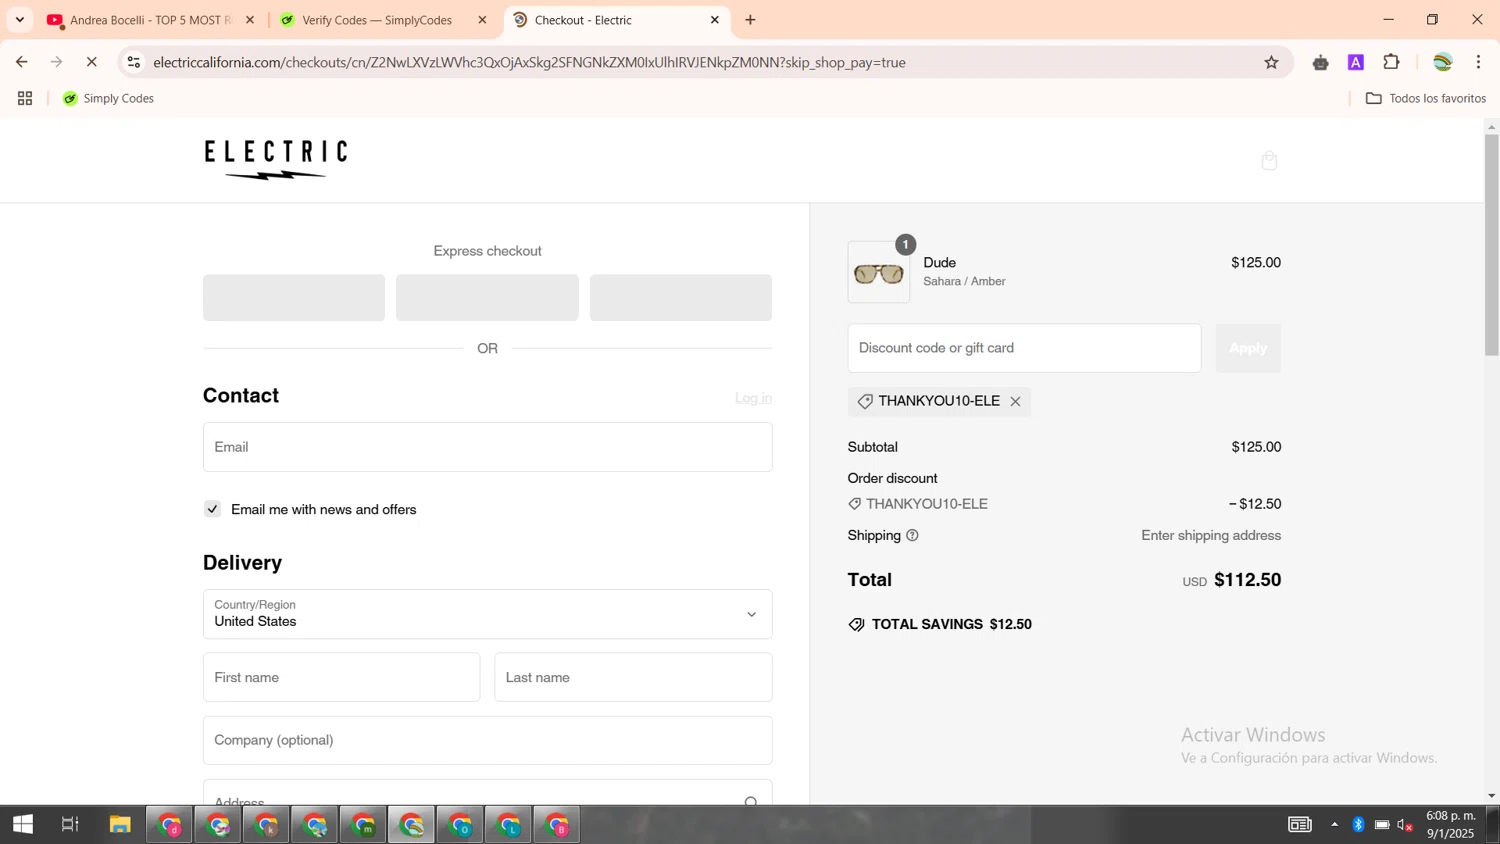Bookmark this page with the star icon
This screenshot has height=844, width=1500.
tap(1271, 62)
